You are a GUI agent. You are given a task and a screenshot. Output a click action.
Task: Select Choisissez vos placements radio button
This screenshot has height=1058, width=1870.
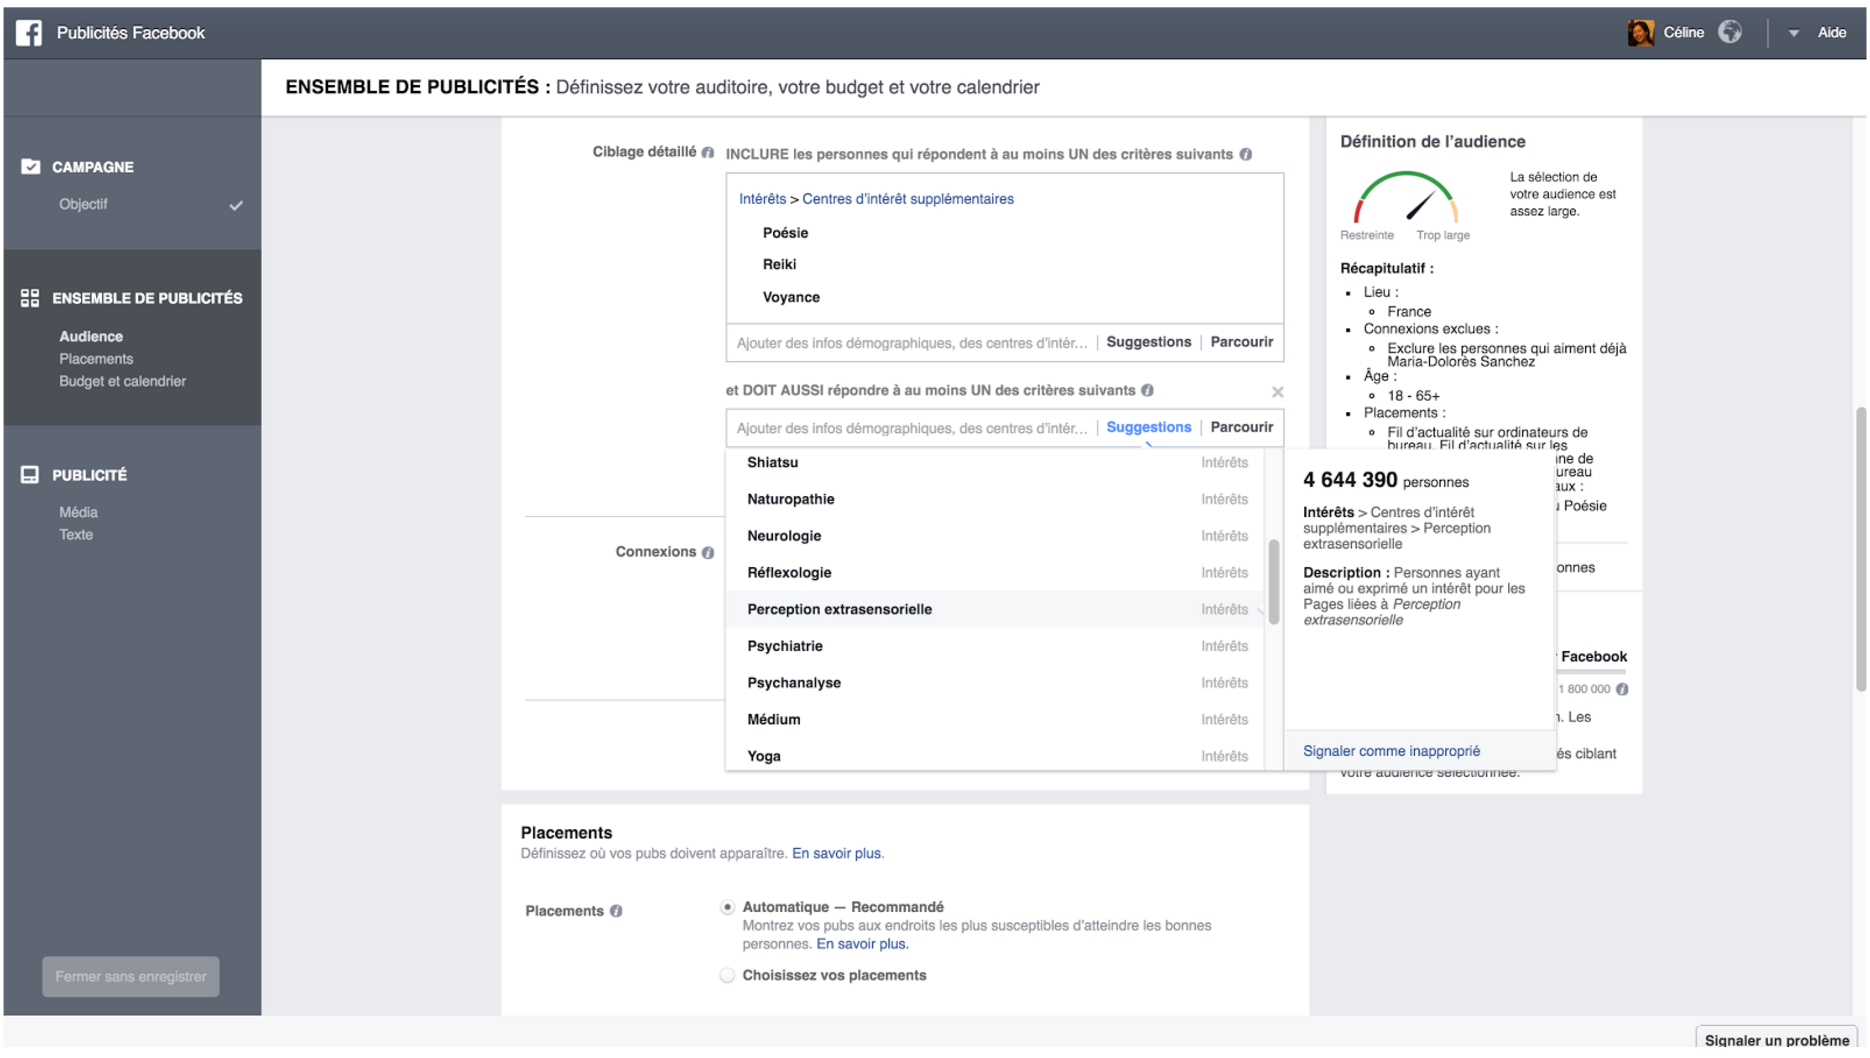tap(728, 975)
